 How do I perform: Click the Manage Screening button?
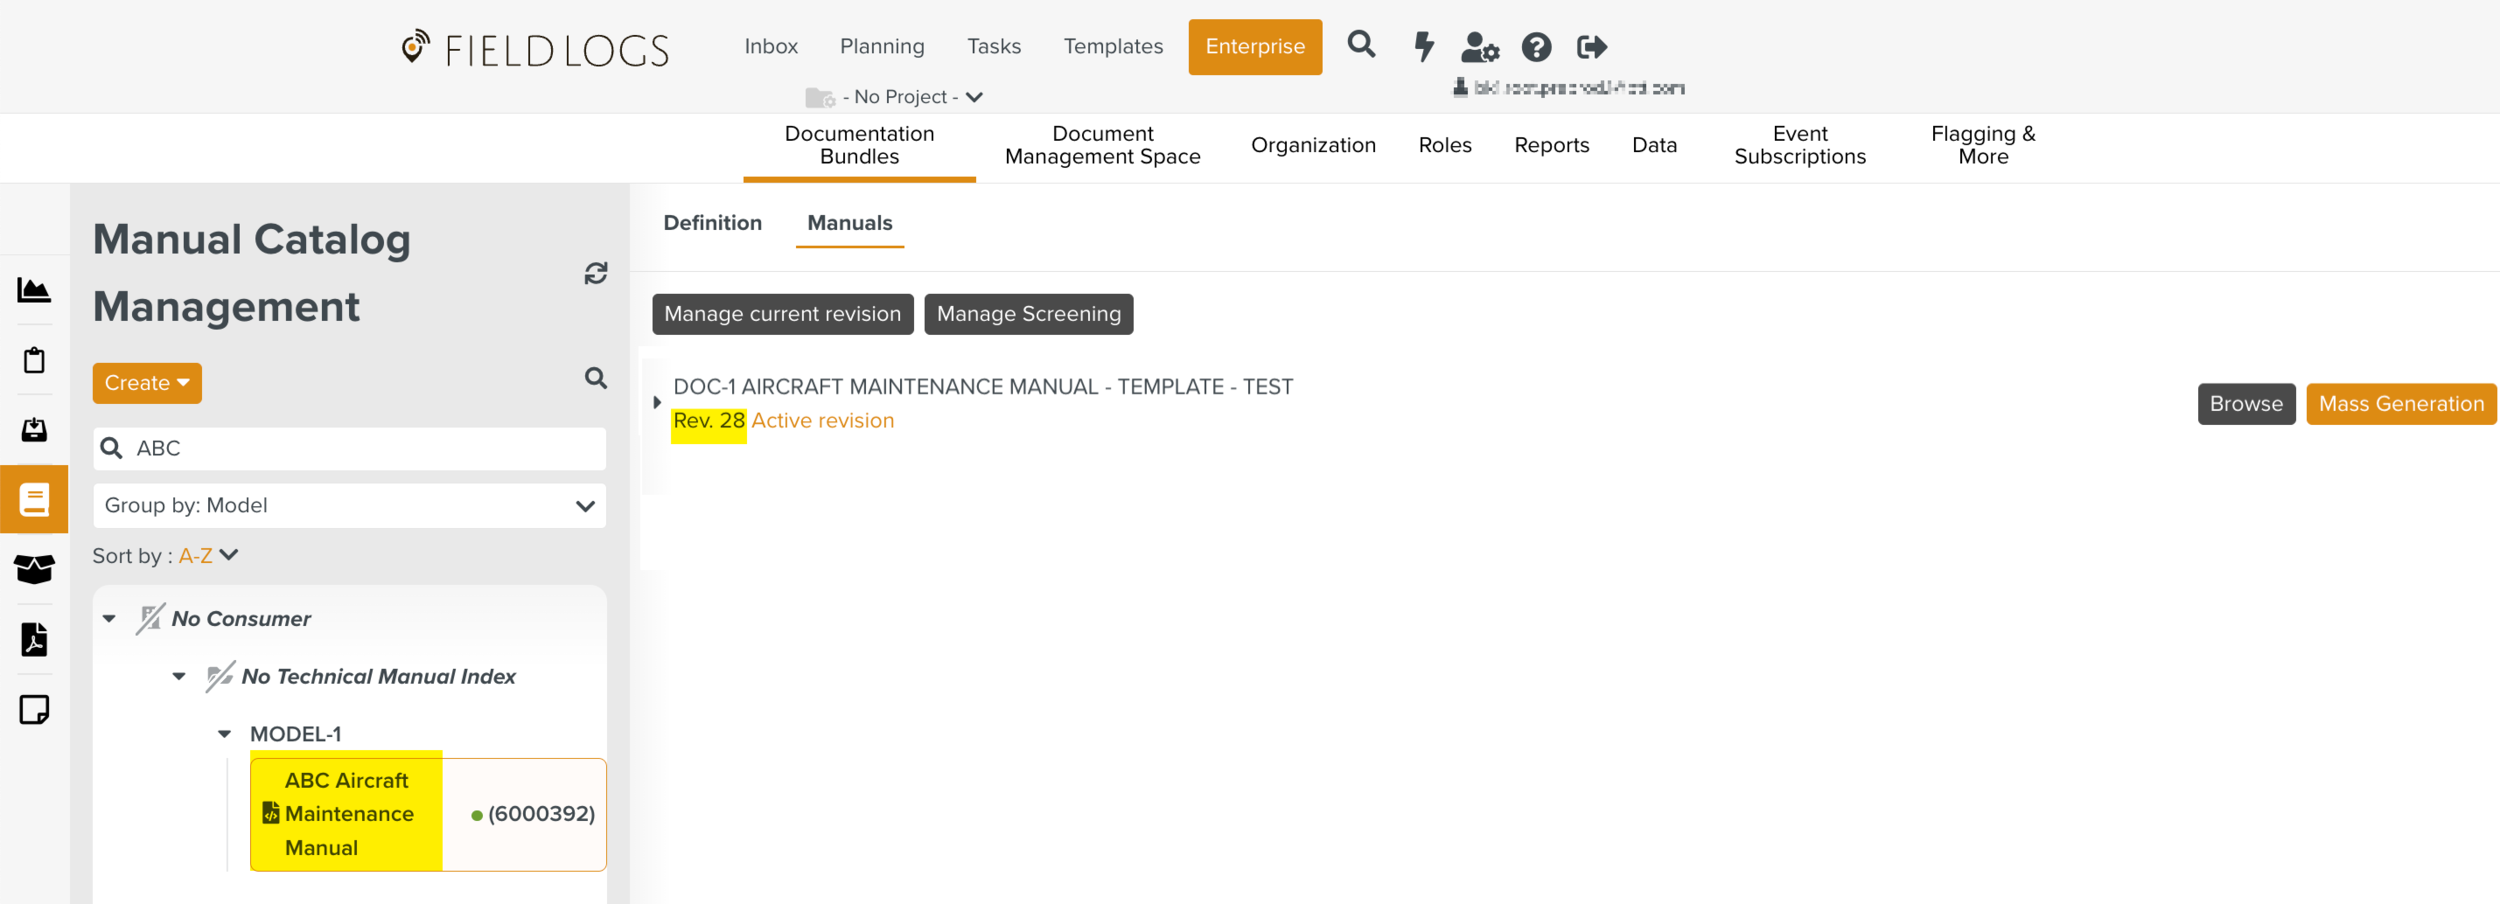click(1028, 314)
